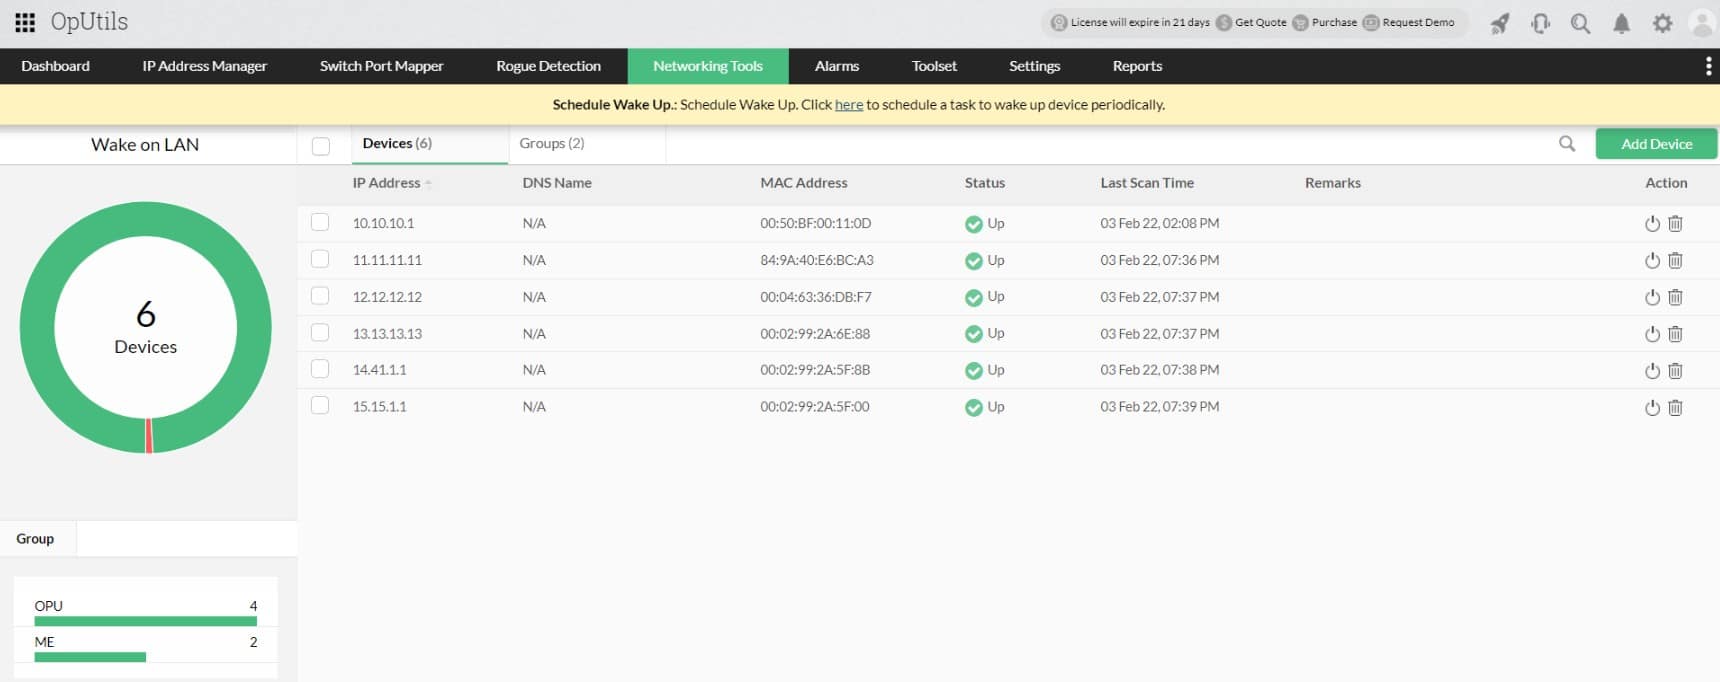
Task: Wake up device 14.41.1.1 via power icon
Action: click(x=1652, y=371)
